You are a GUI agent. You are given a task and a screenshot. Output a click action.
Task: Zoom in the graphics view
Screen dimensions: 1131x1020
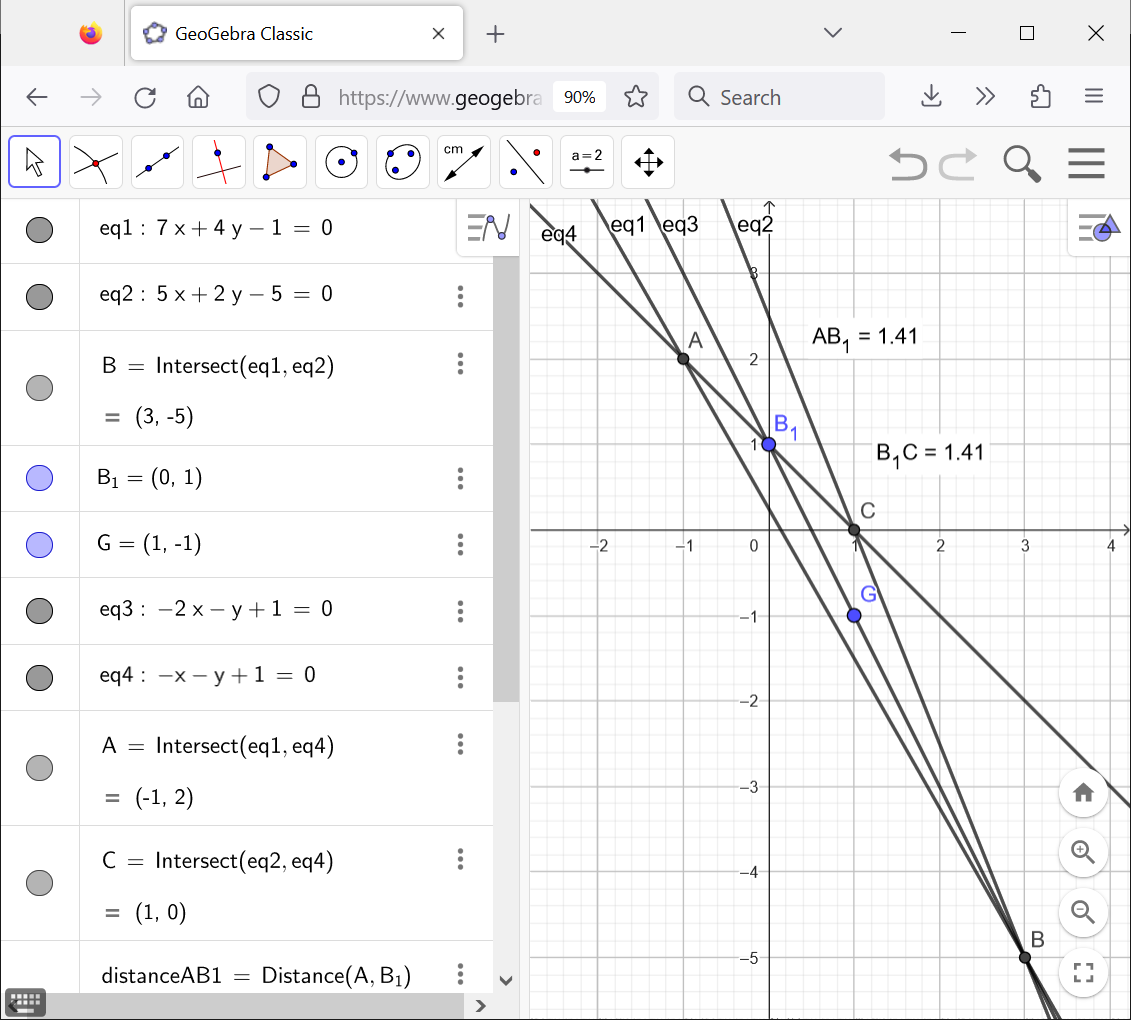[x=1083, y=852]
